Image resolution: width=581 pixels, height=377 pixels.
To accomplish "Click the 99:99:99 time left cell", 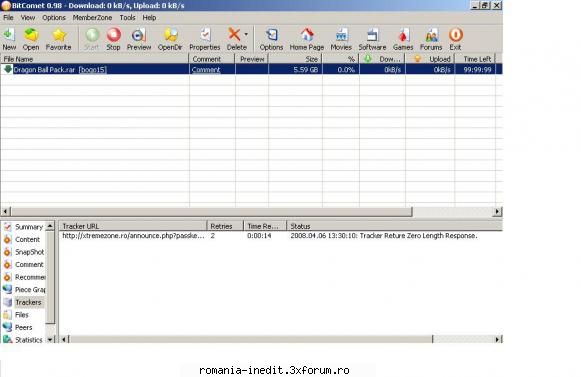I will (478, 69).
